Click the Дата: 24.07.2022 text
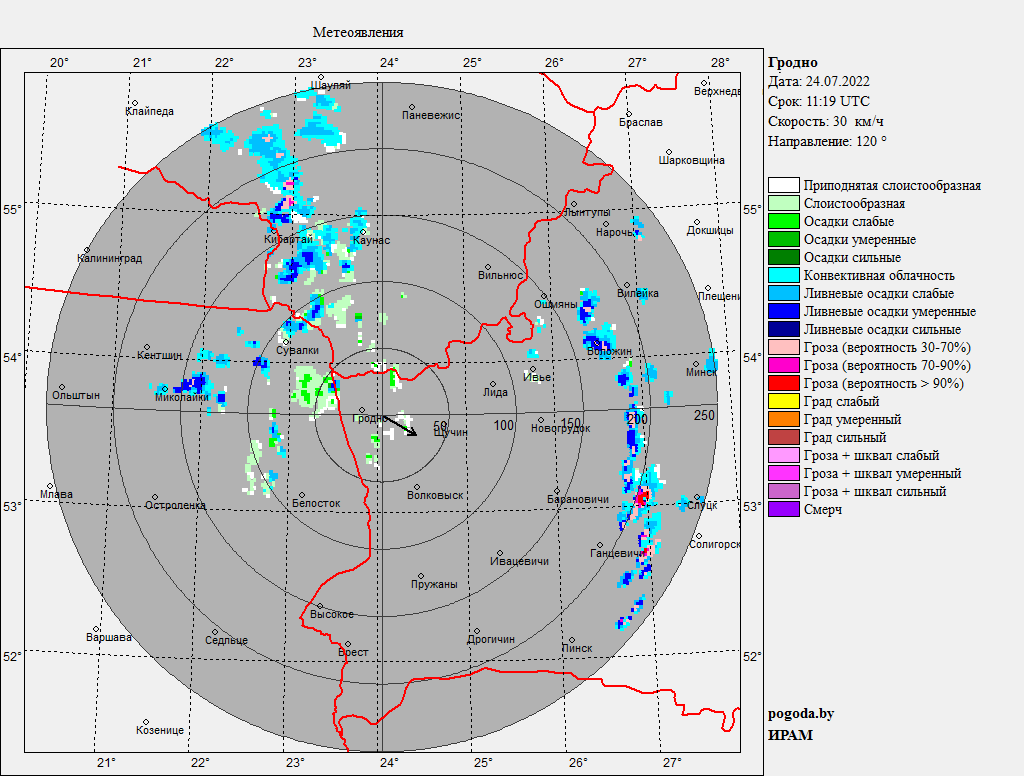This screenshot has width=1024, height=776. click(x=819, y=82)
